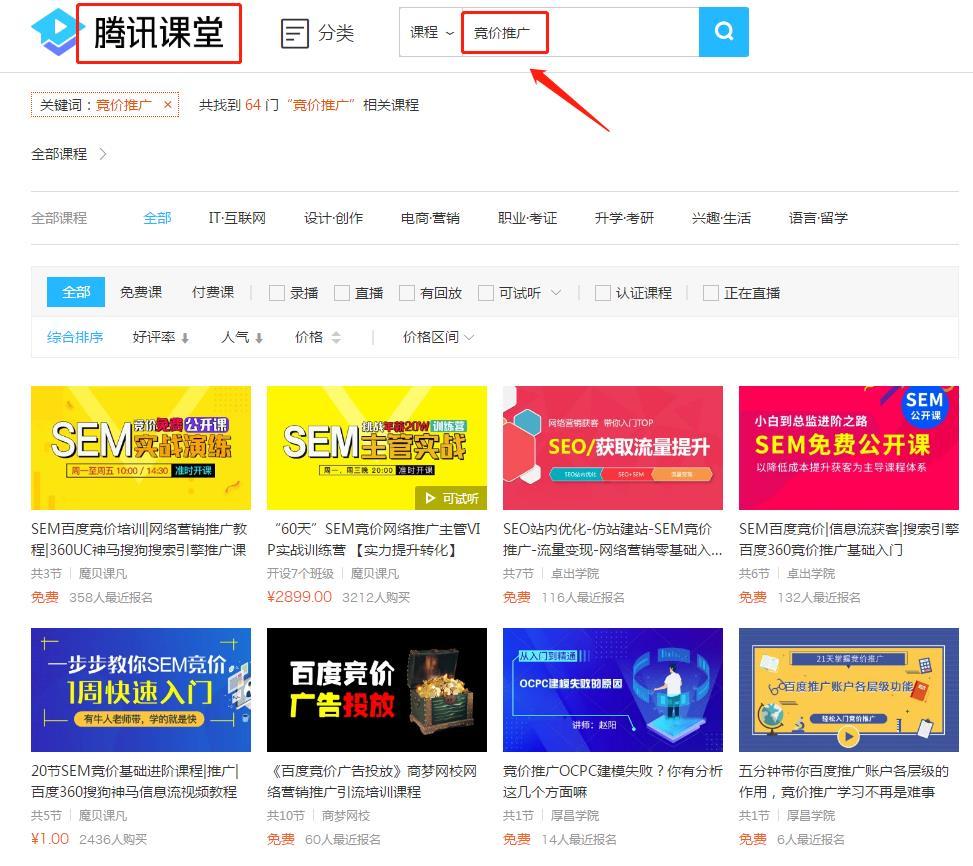Viewport: 973px width, 866px height.
Task: Sort by 好评率 rating
Action: (161, 337)
